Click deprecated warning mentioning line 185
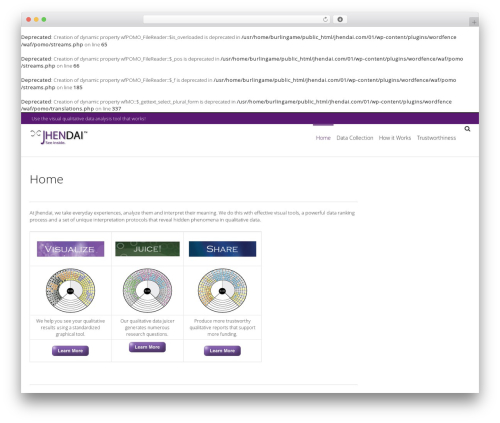Screen dimensions: 500x423 [238, 84]
